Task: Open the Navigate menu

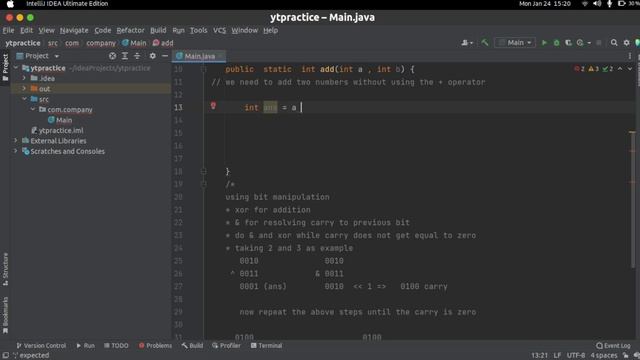Action: [x=74, y=30]
